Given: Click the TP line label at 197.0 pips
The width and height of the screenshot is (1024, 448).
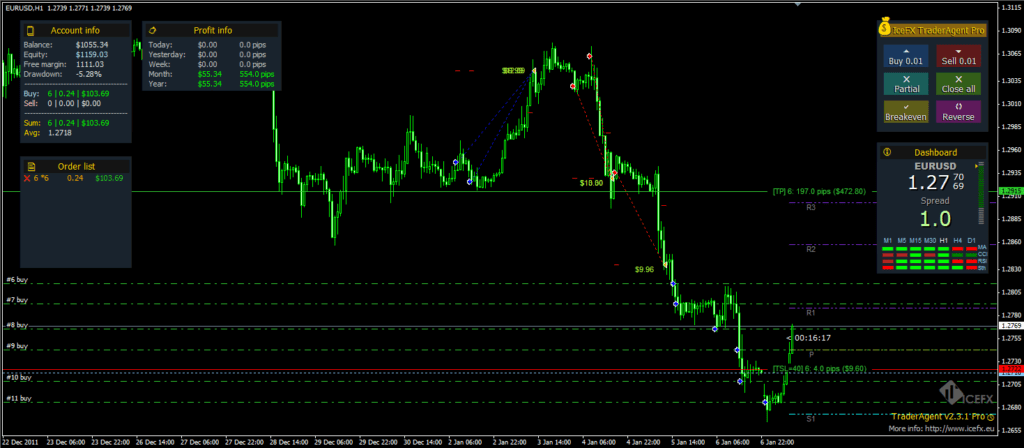Looking at the screenshot, I should [x=818, y=191].
